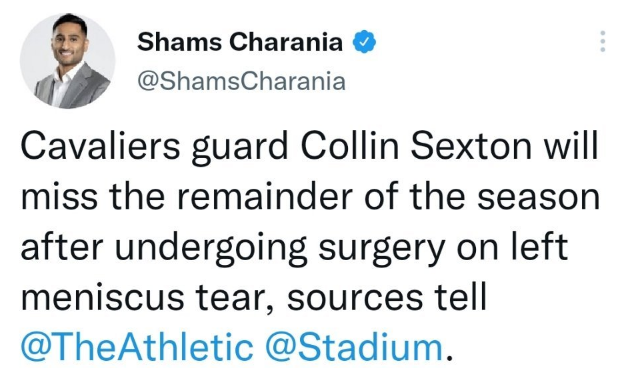Viewport: 625px width, 368px height.
Task: Click the word miss in tweet
Action: (59, 196)
